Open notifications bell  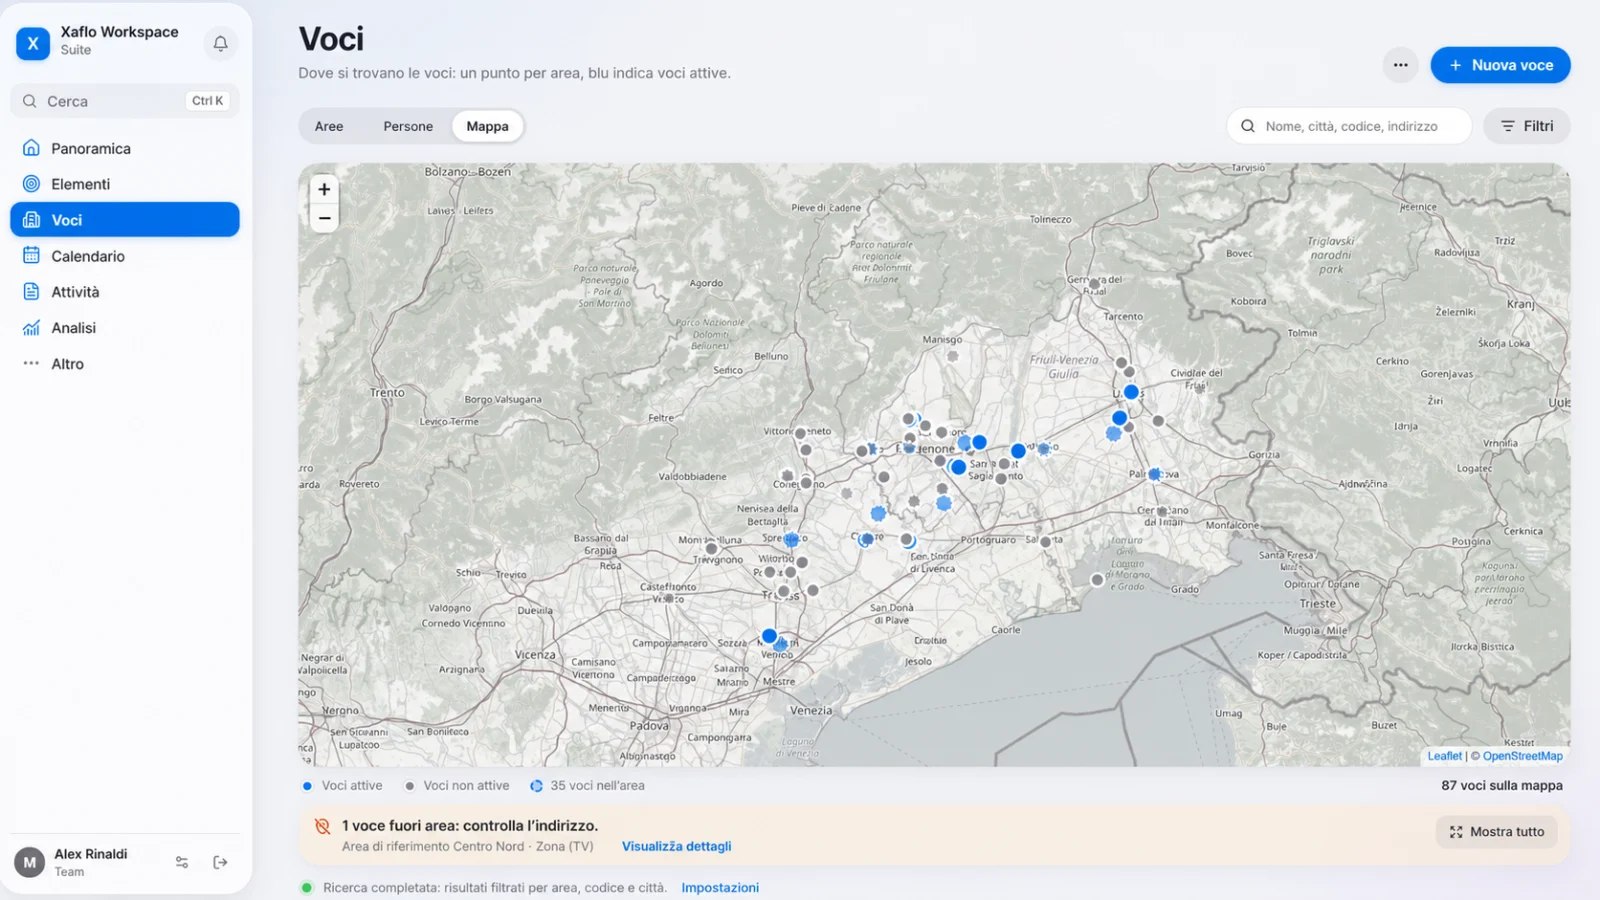(220, 43)
